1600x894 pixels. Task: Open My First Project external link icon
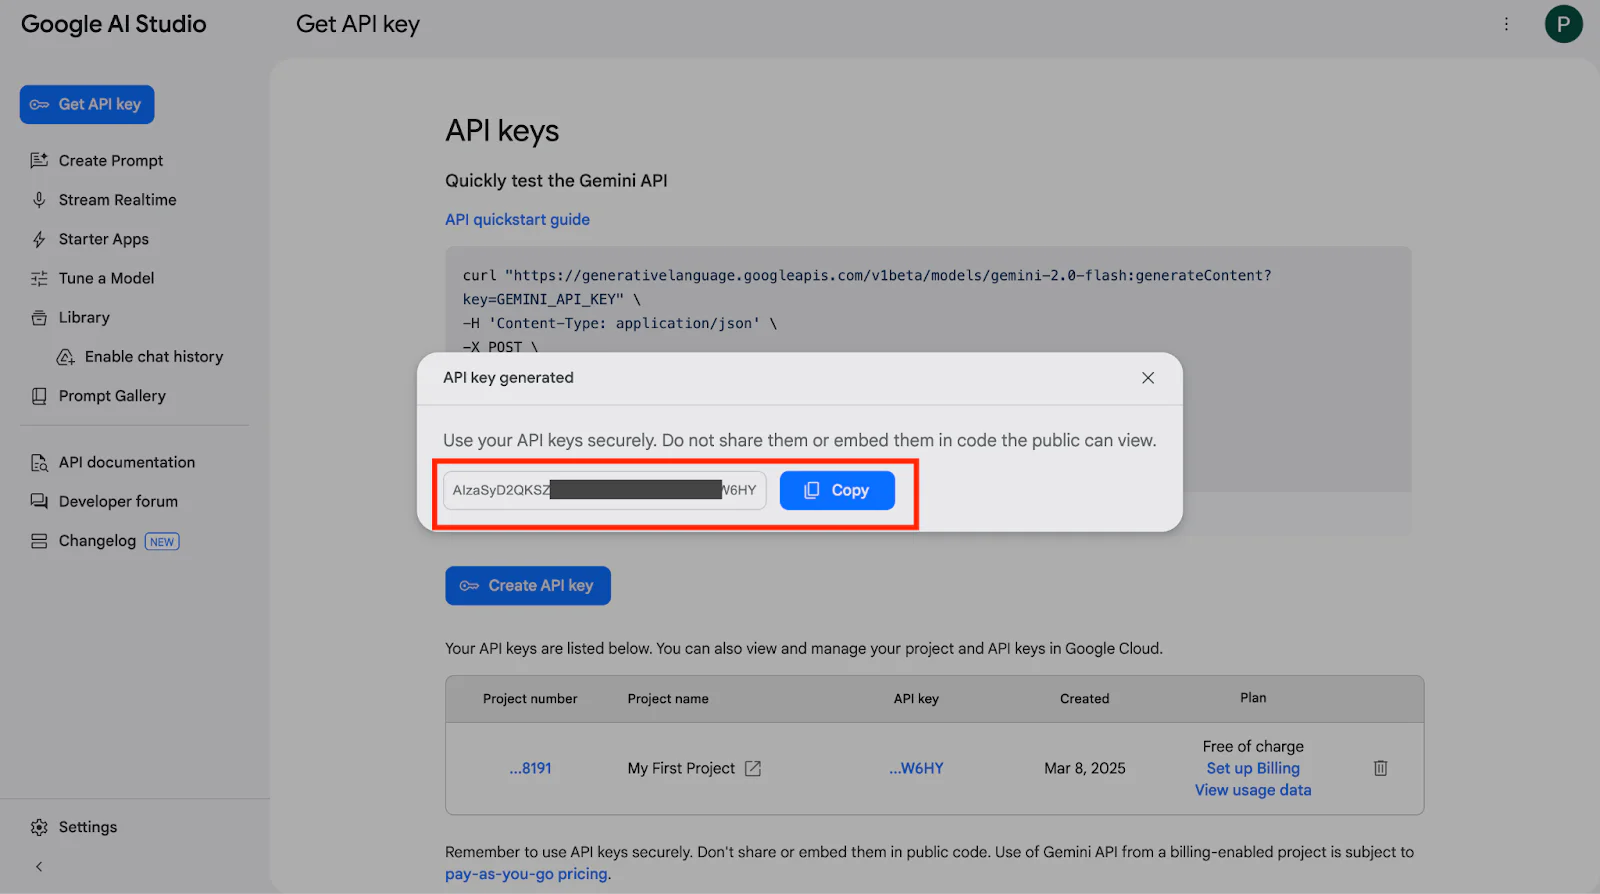tap(753, 768)
